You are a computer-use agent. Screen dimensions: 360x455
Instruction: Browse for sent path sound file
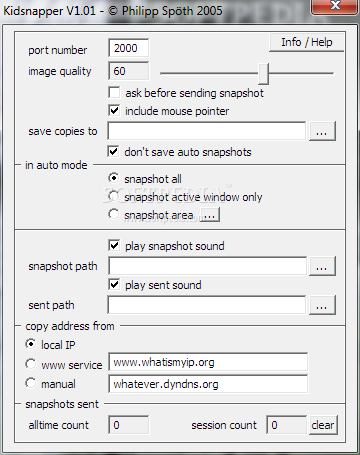322,305
